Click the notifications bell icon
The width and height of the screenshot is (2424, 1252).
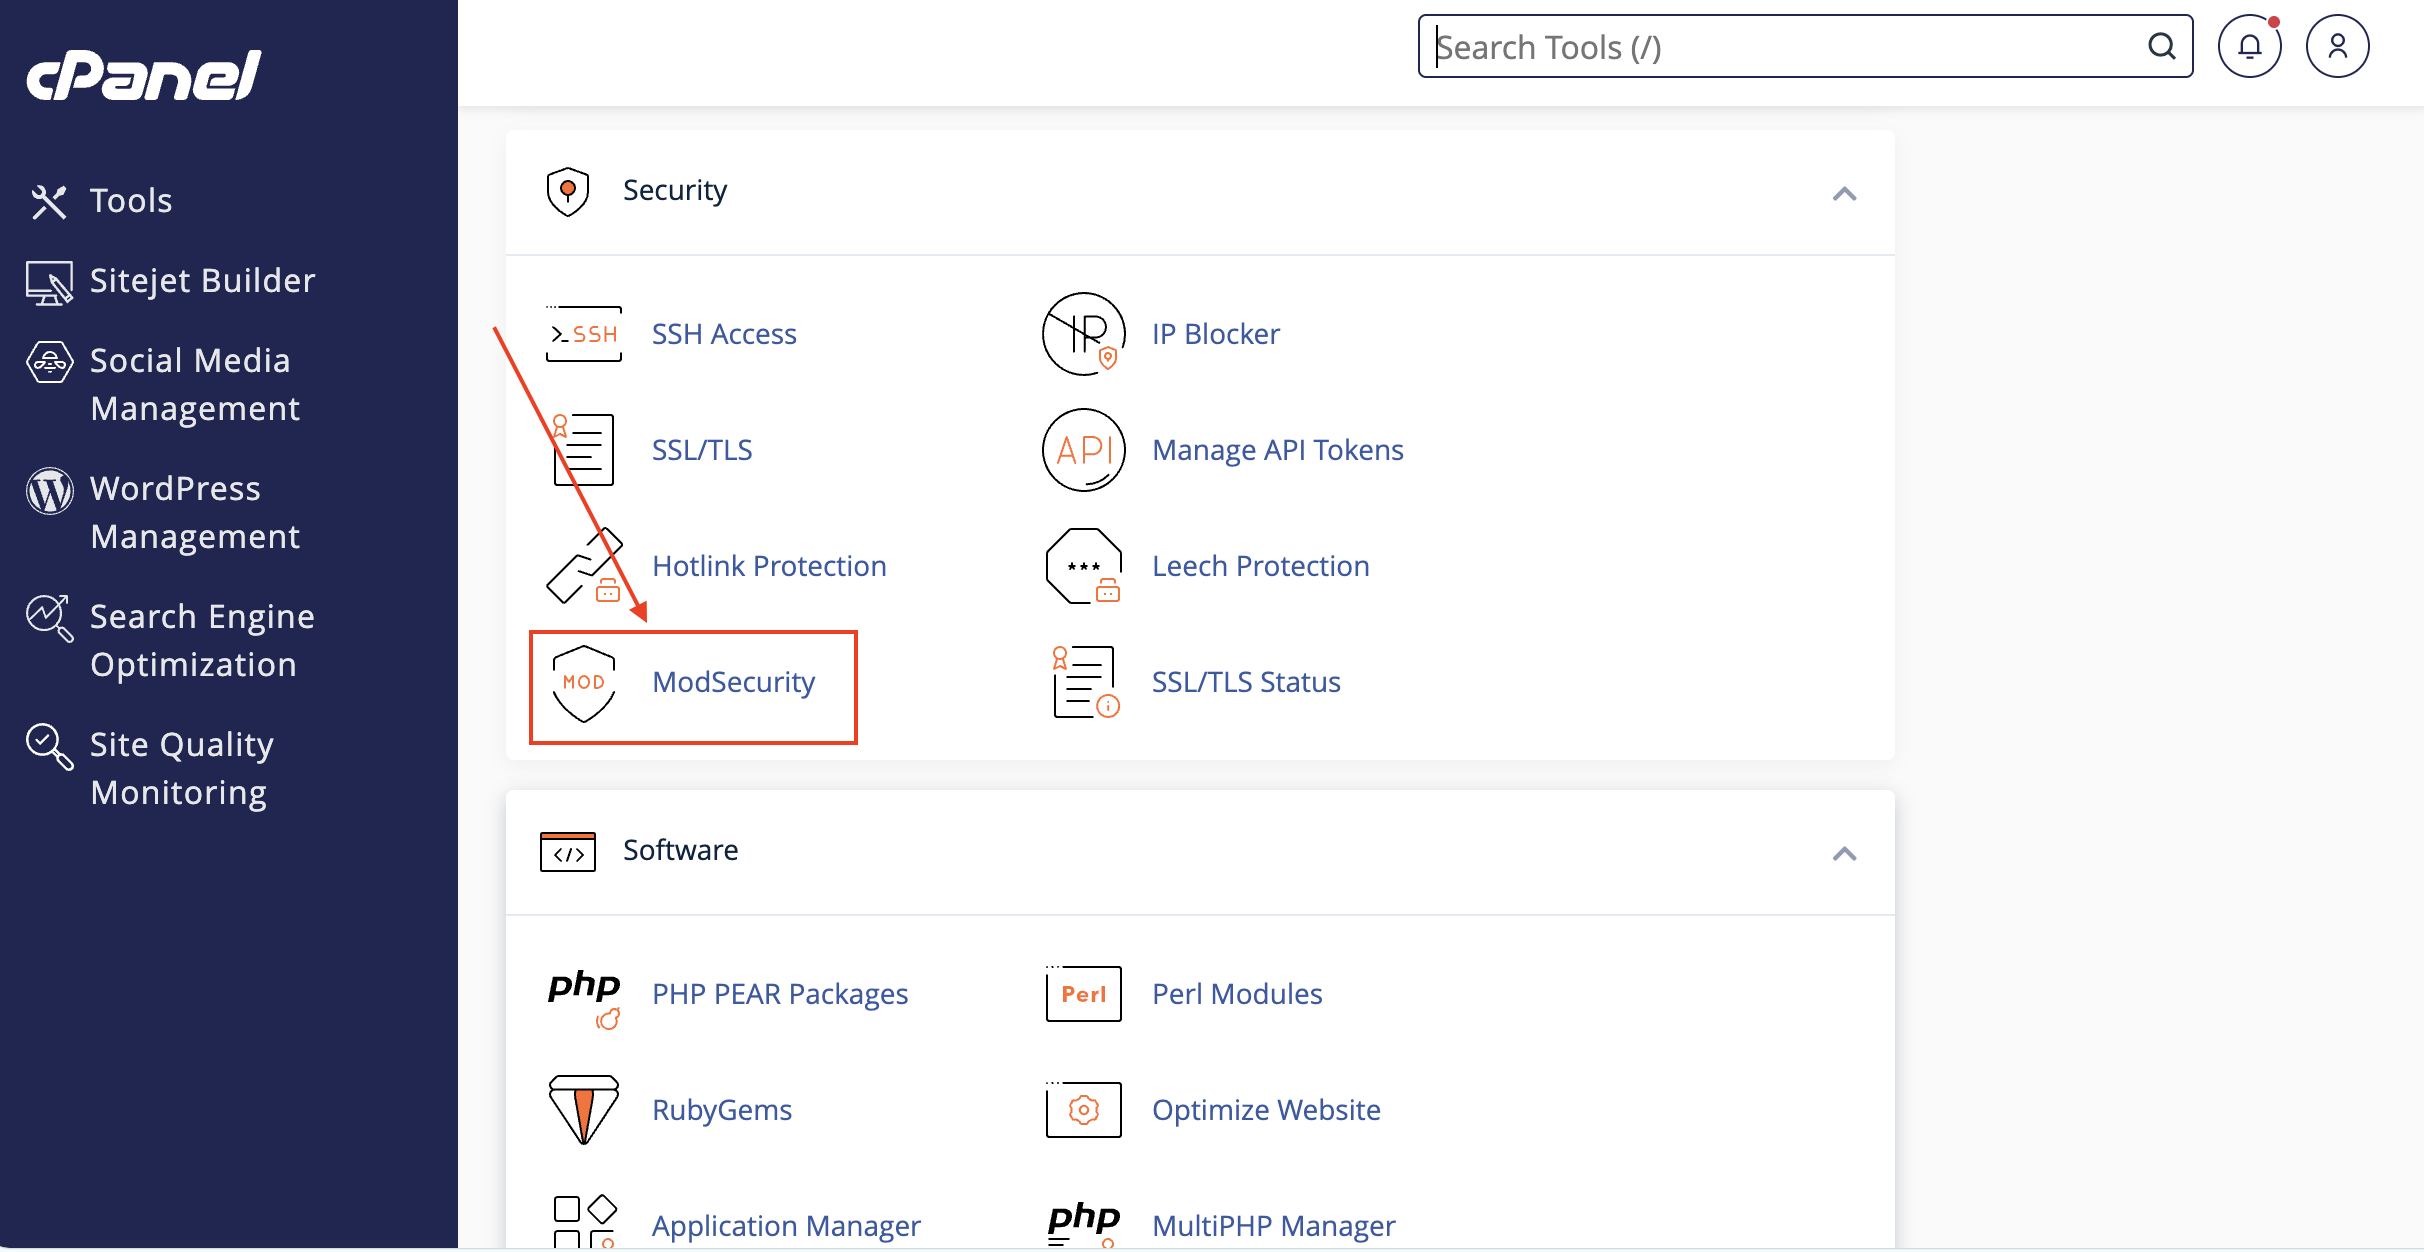point(2249,47)
